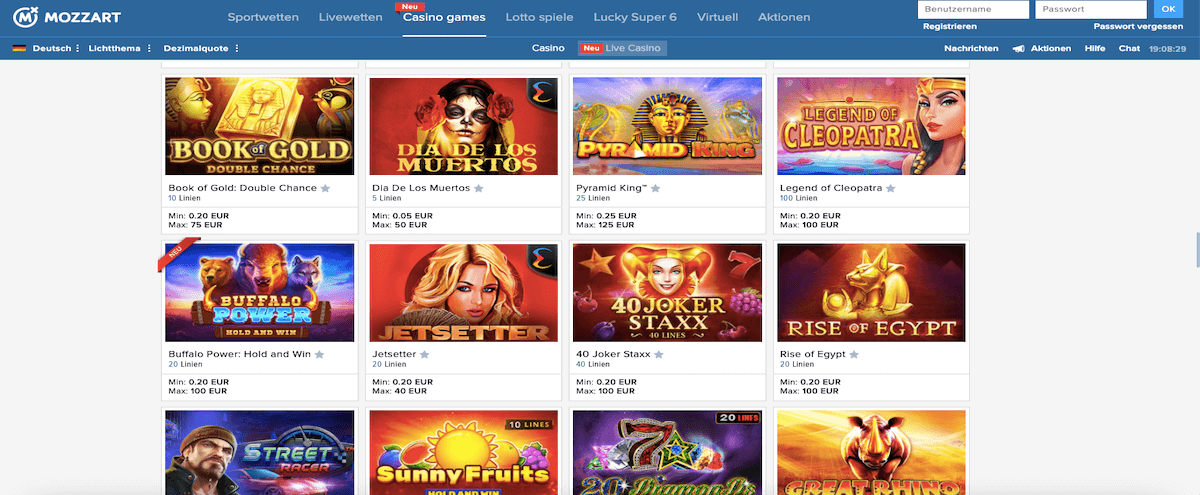Open Great Rhino game thumbnail
This screenshot has height=495, width=1200.
click(871, 452)
